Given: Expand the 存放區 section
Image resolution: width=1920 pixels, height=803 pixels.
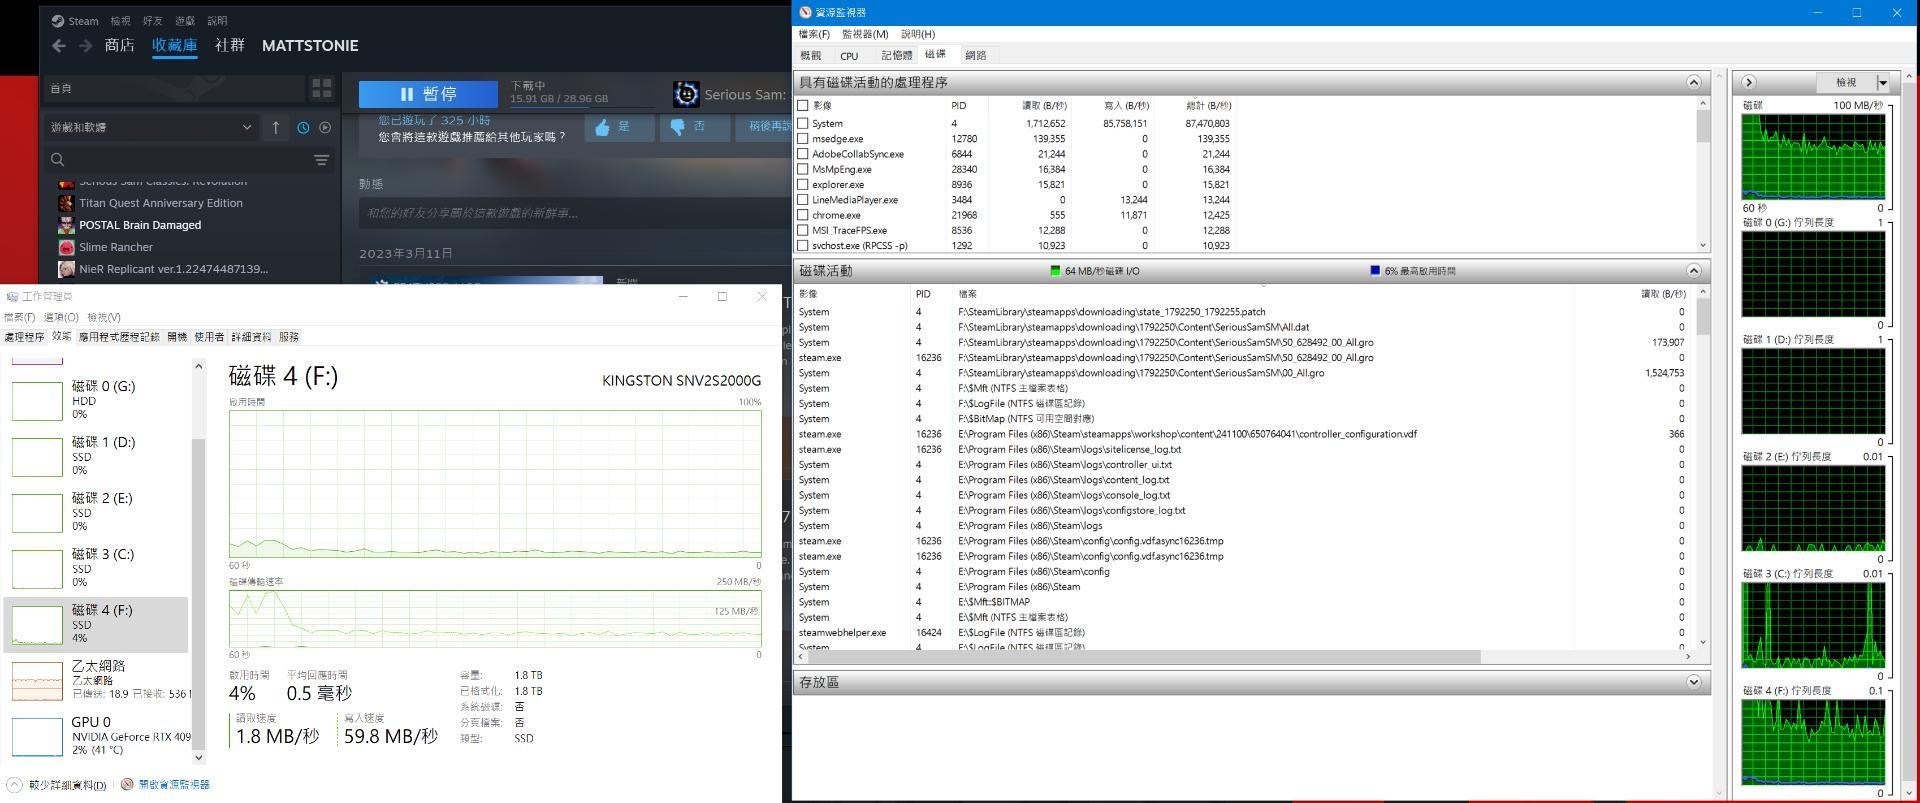Looking at the screenshot, I should pyautogui.click(x=1693, y=682).
